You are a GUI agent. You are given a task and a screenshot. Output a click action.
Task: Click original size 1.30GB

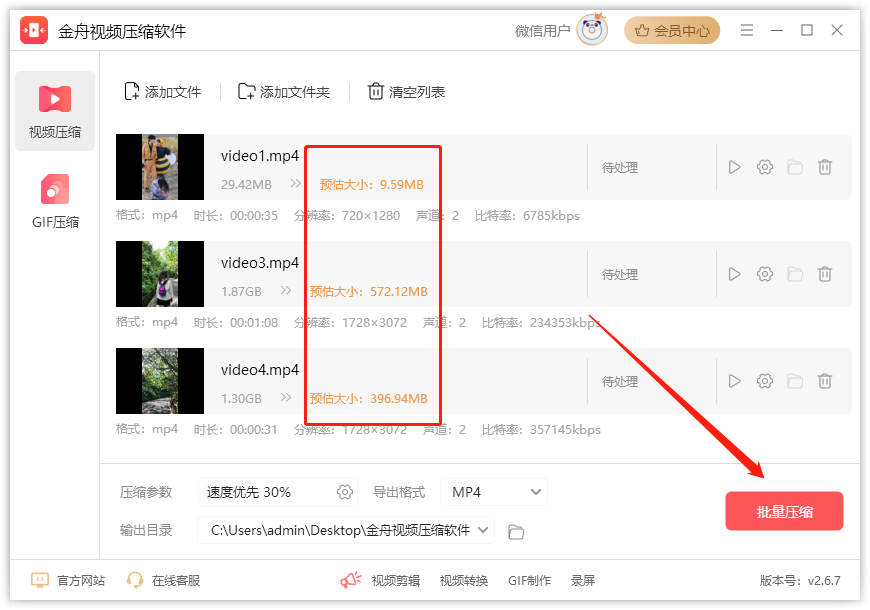click(241, 399)
